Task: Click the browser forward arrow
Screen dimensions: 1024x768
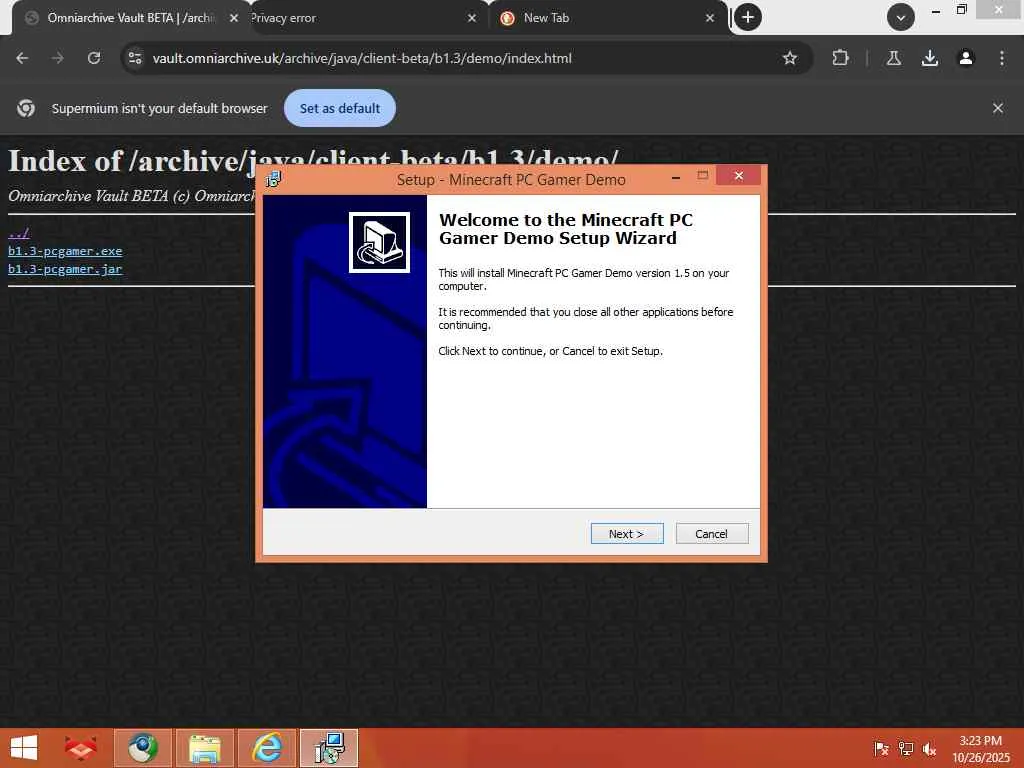Action: point(58,58)
